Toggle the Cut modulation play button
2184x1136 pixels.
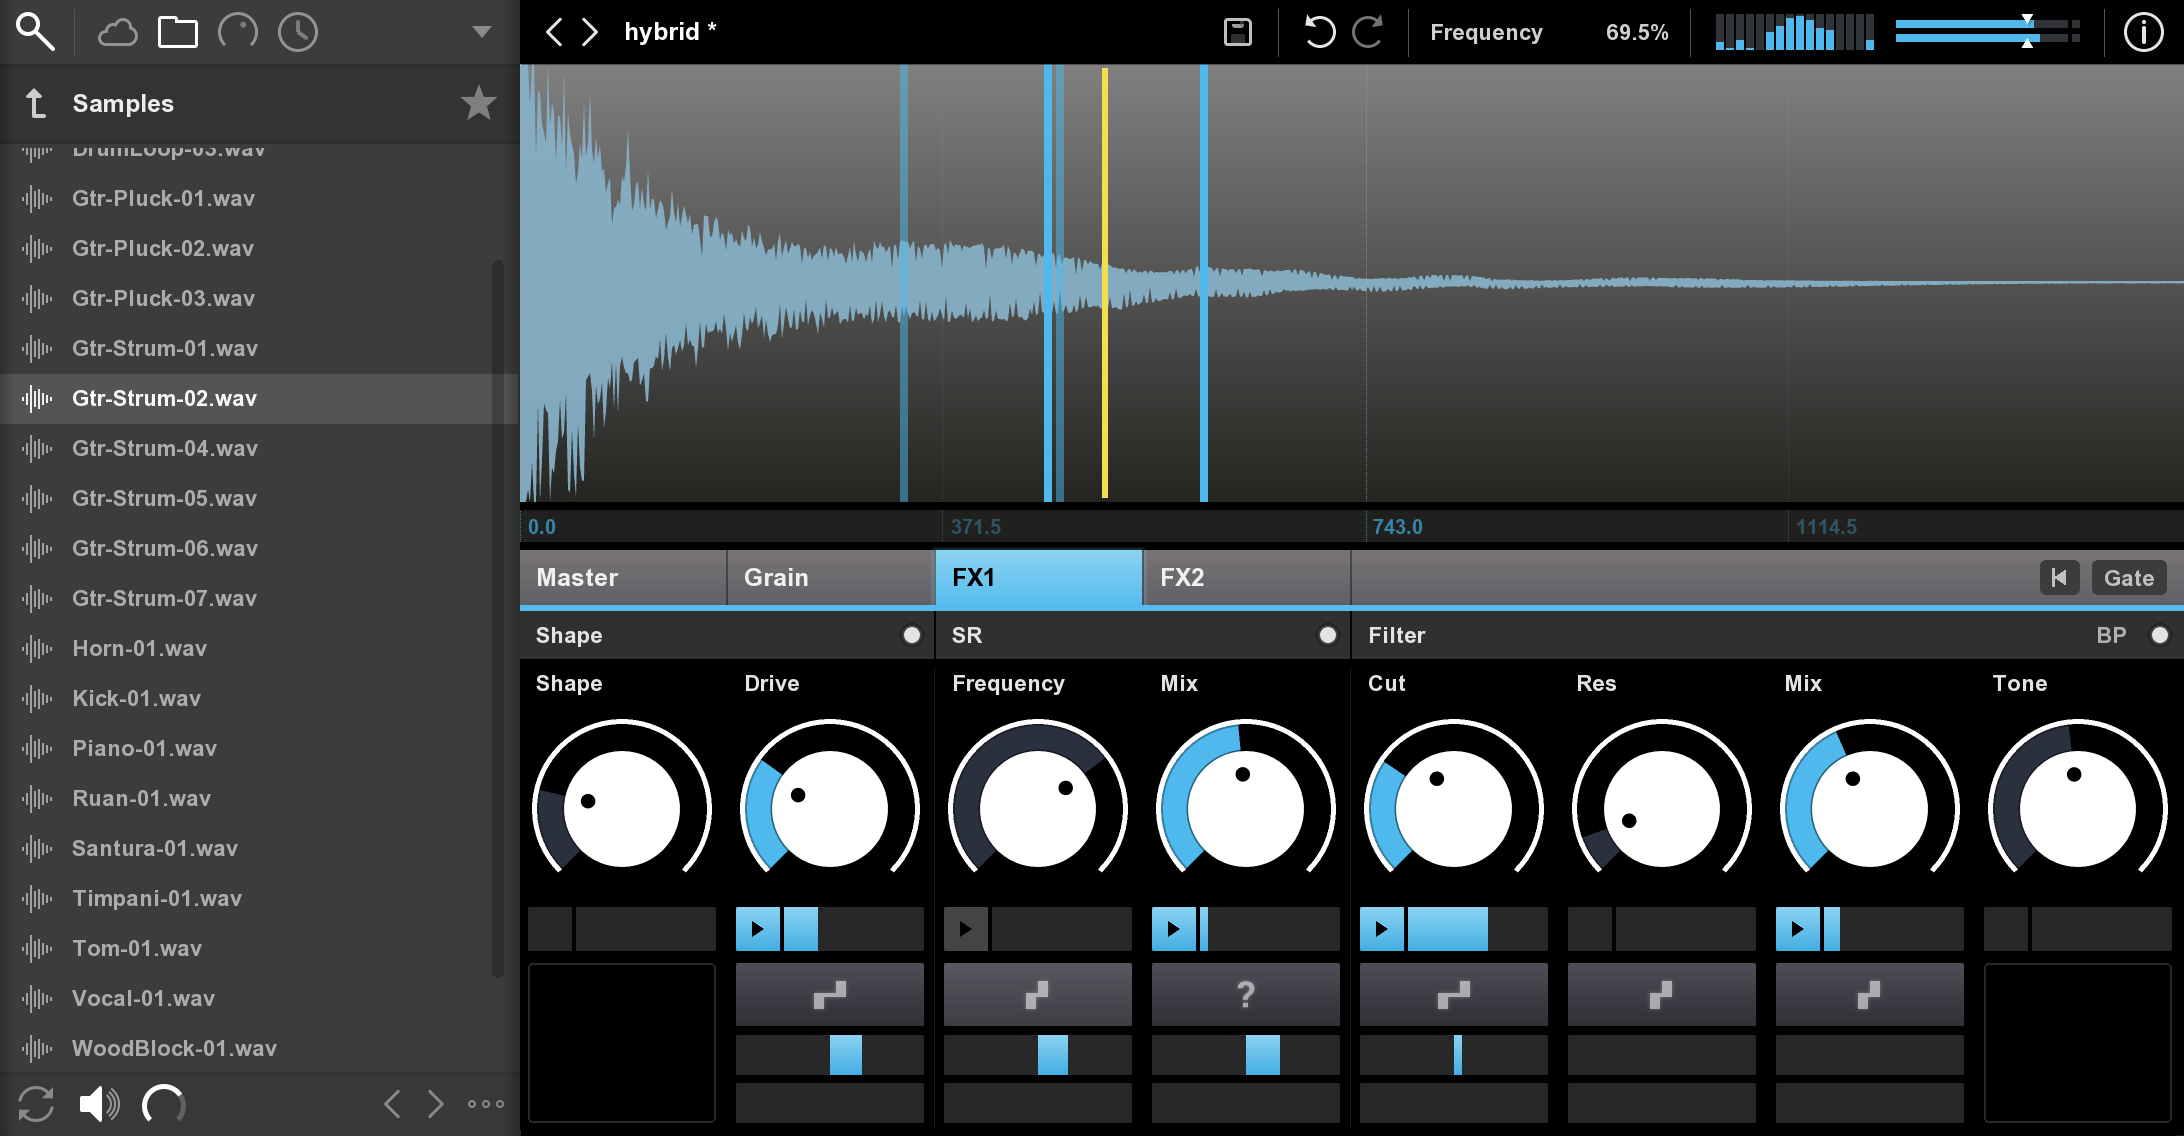pyautogui.click(x=1382, y=929)
